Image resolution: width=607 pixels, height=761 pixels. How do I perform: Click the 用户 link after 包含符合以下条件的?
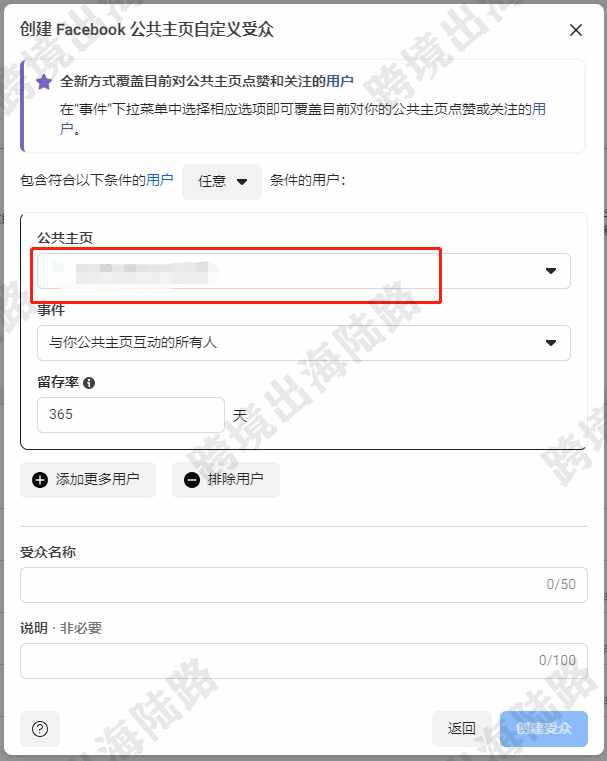(160, 180)
